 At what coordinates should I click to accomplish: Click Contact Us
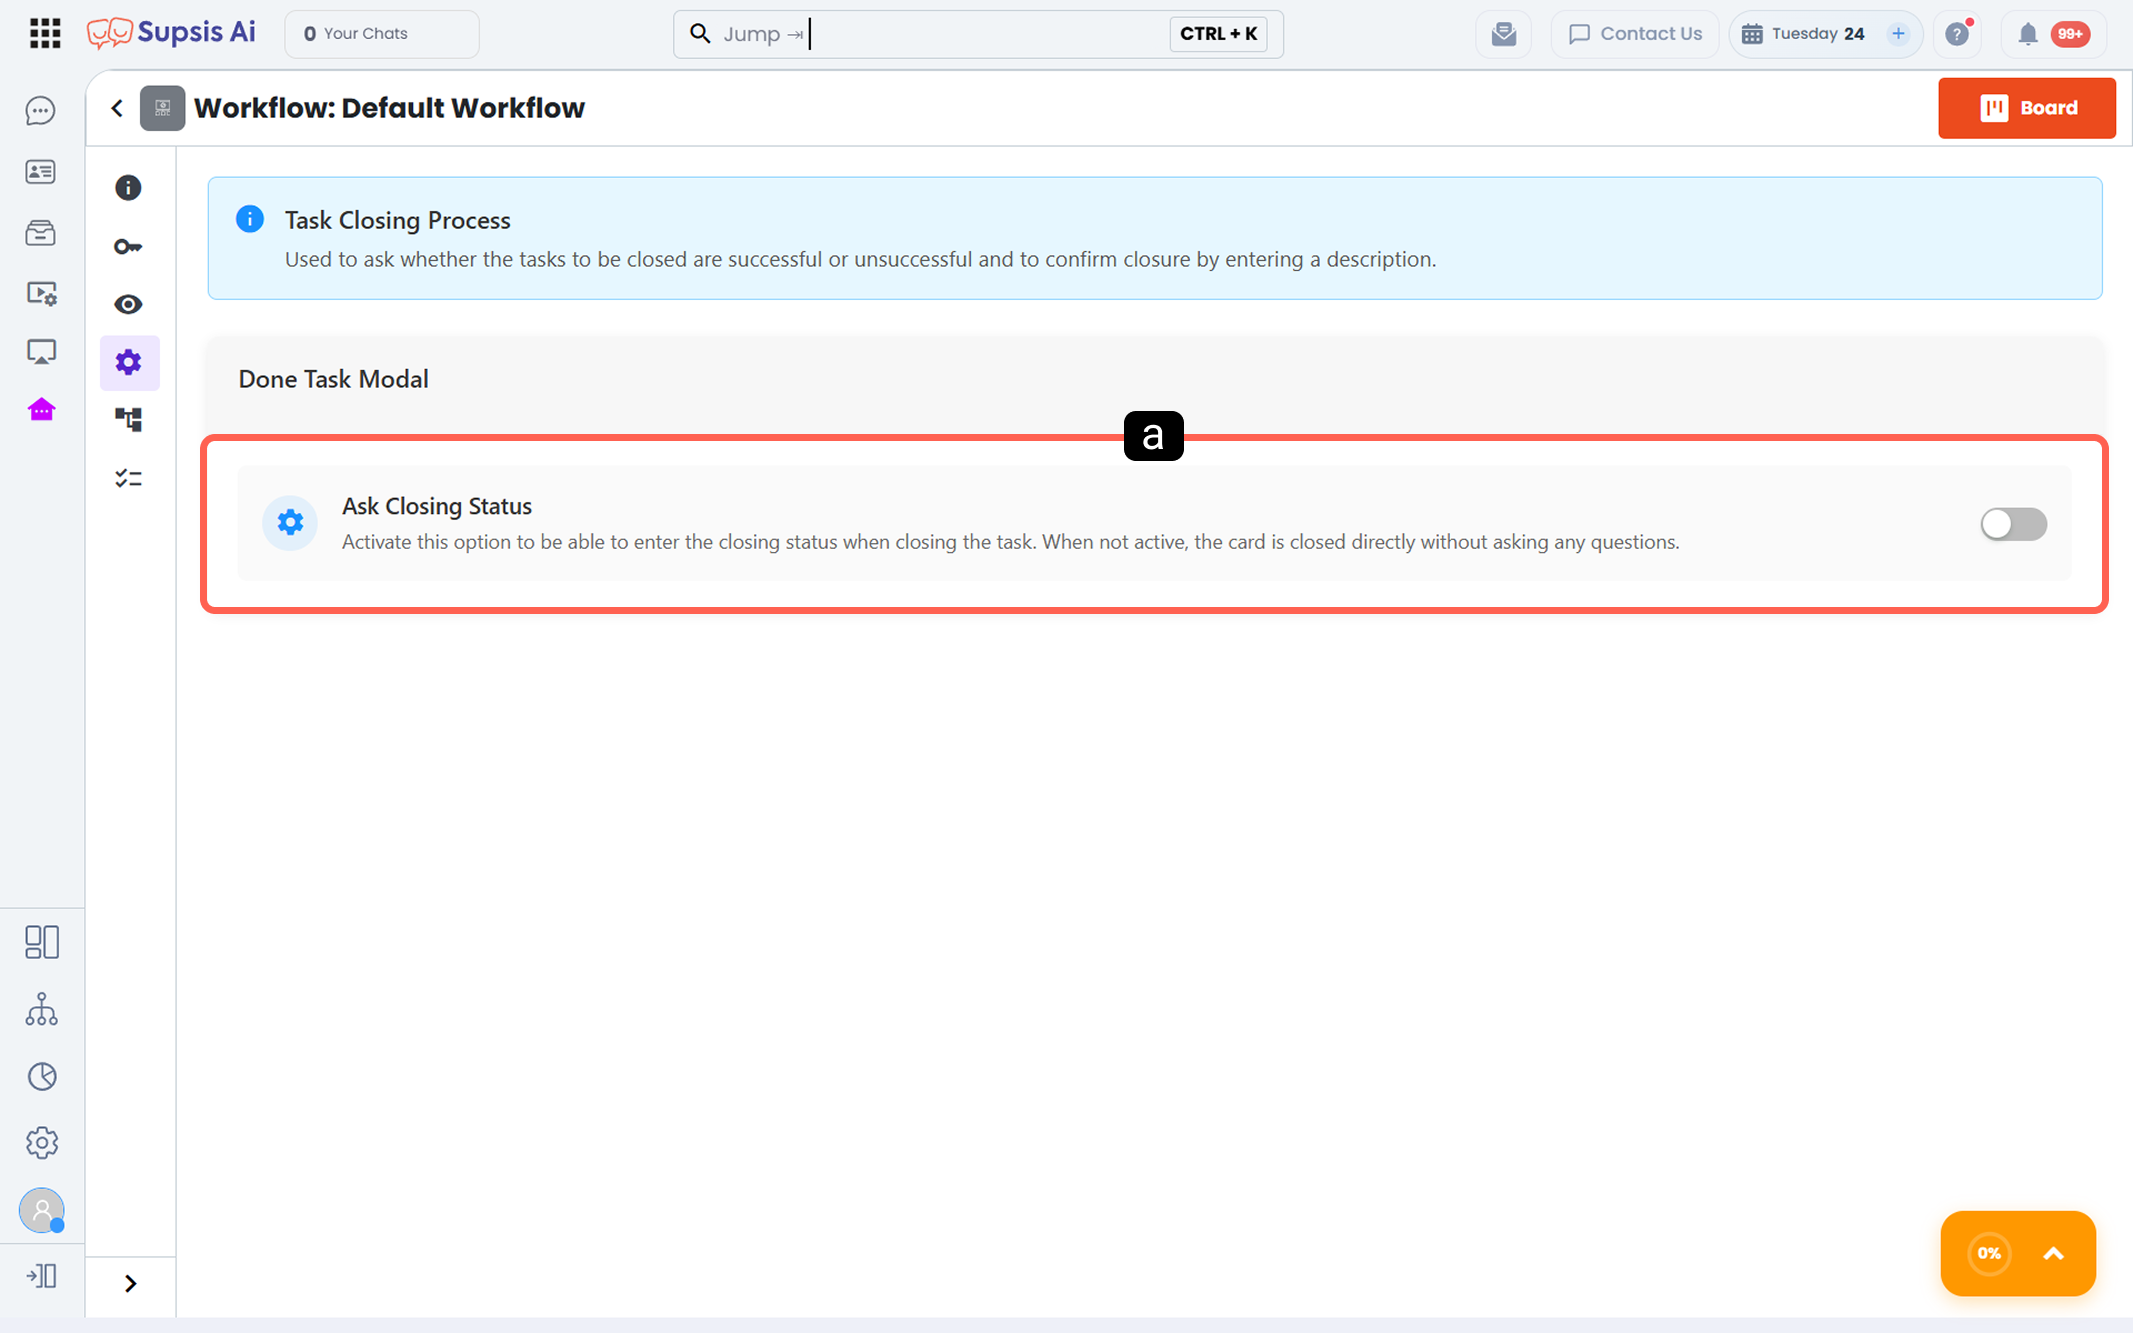[1635, 34]
